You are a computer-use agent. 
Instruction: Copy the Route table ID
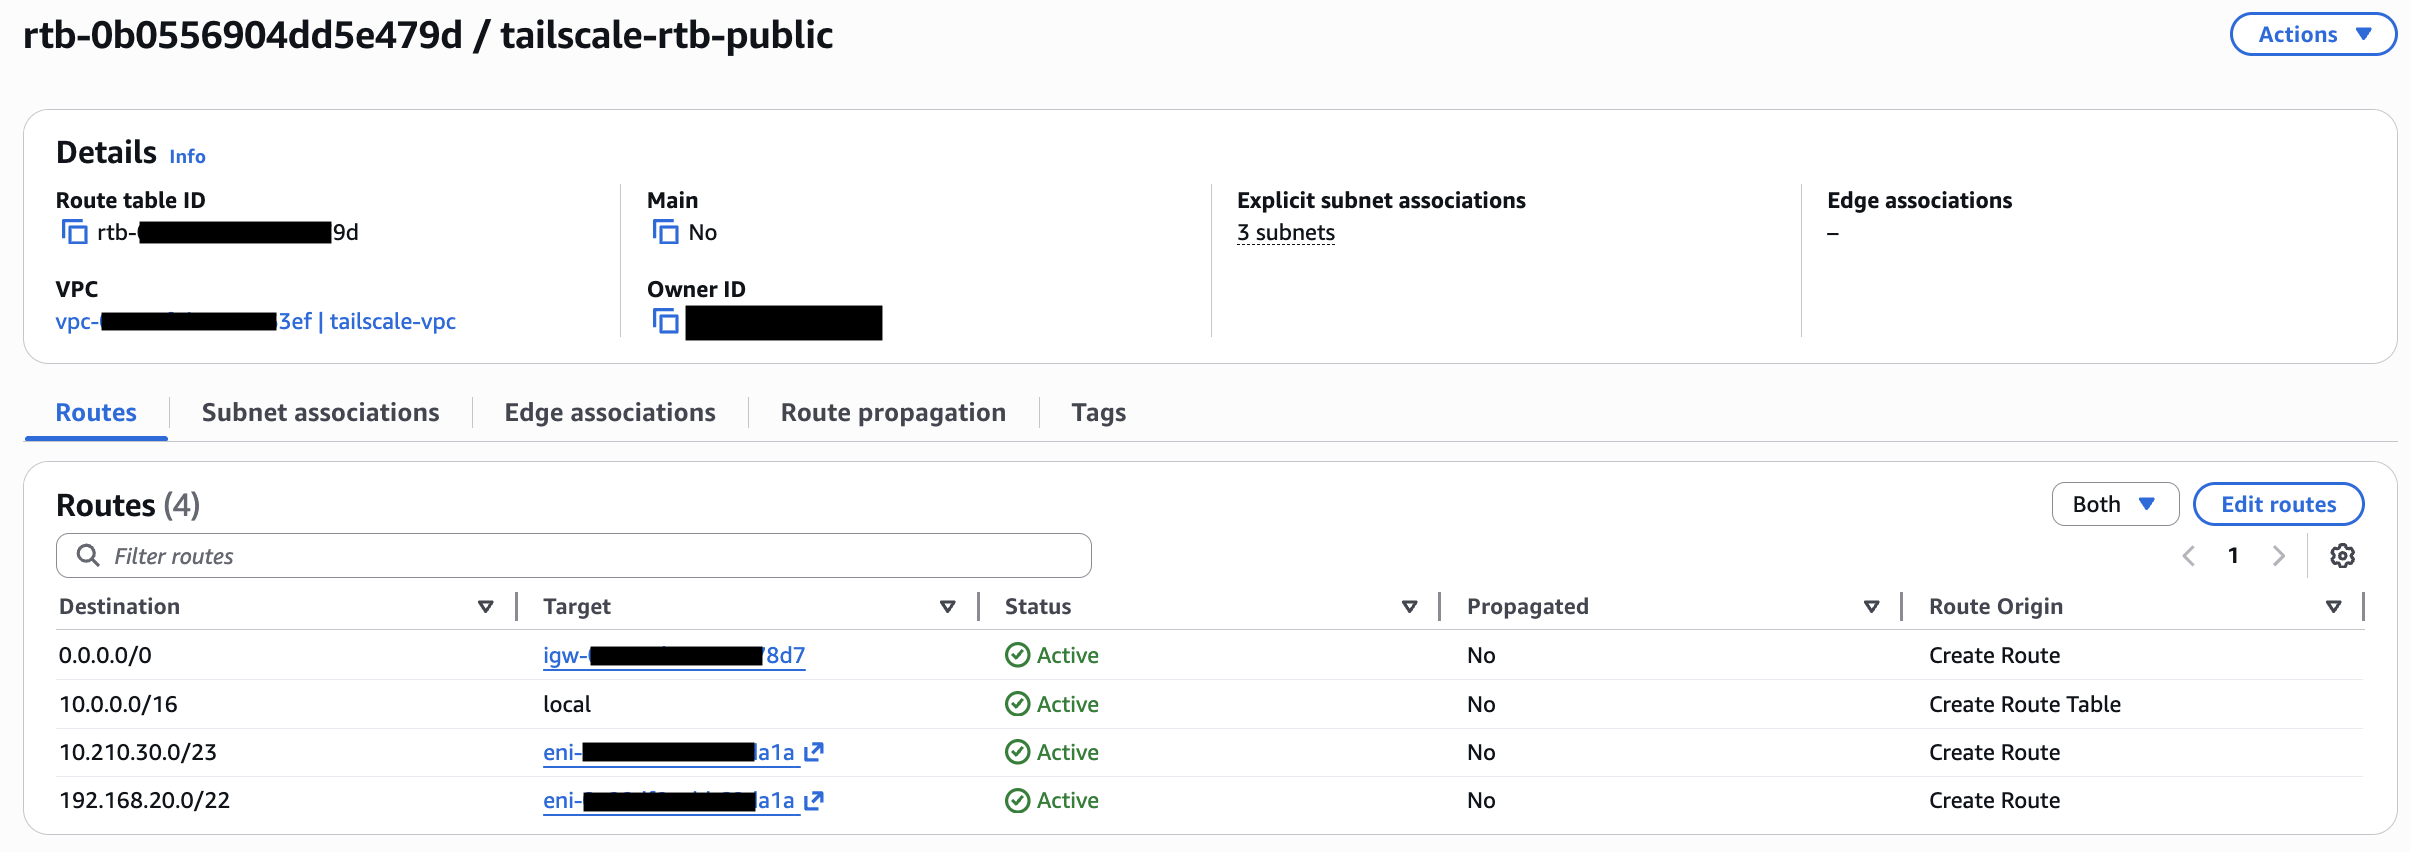pyautogui.click(x=74, y=232)
